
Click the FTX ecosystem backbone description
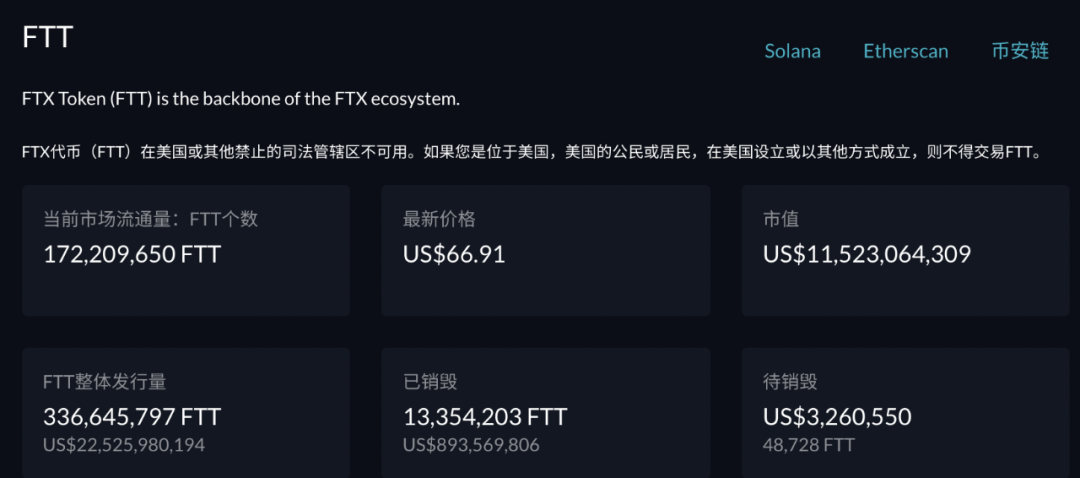click(240, 99)
